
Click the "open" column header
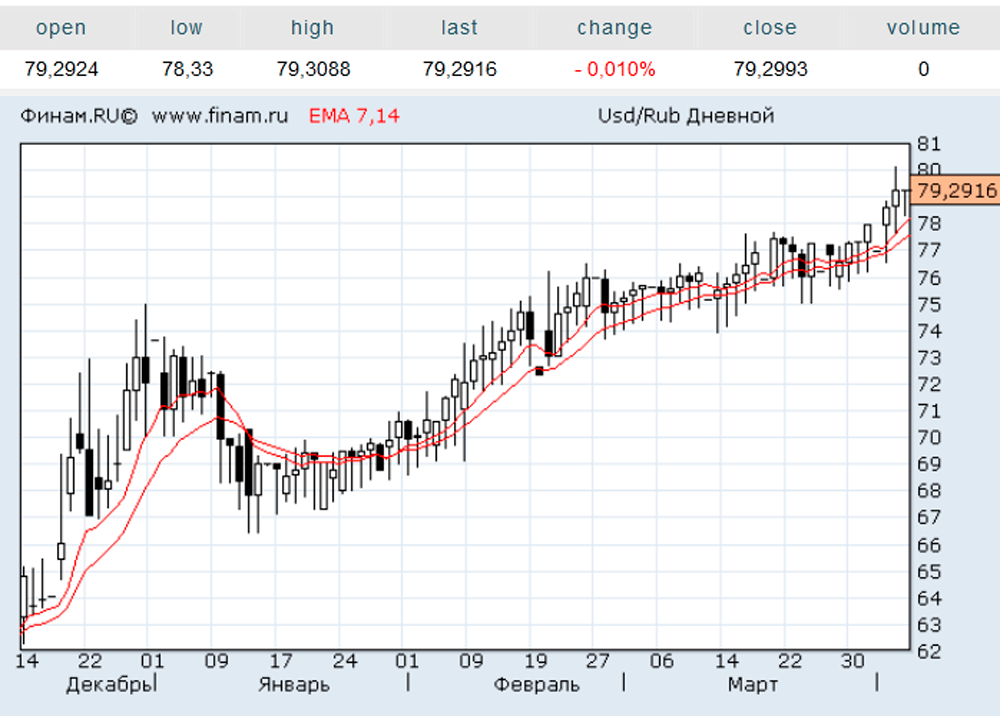point(61,28)
